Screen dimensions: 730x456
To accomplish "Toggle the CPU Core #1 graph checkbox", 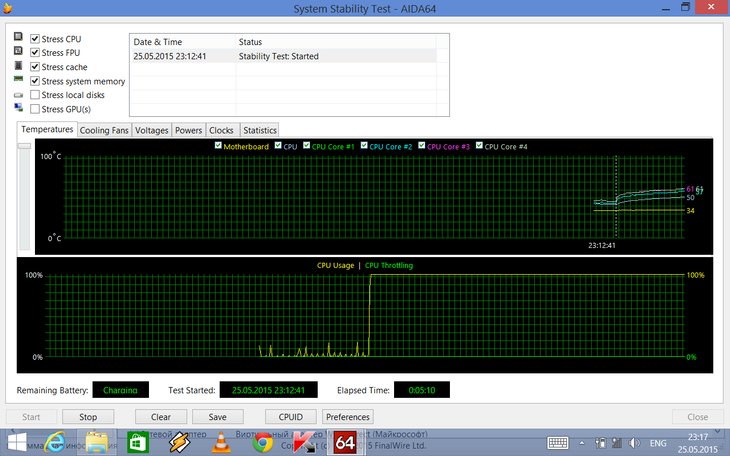I will (306, 146).
